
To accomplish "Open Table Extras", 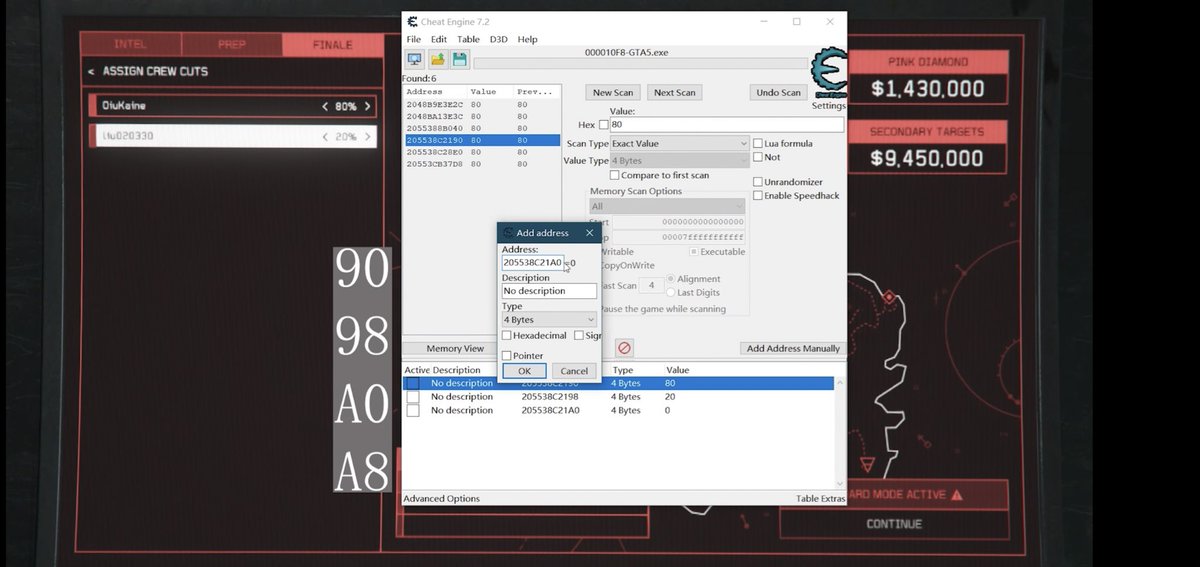I will (820, 498).
